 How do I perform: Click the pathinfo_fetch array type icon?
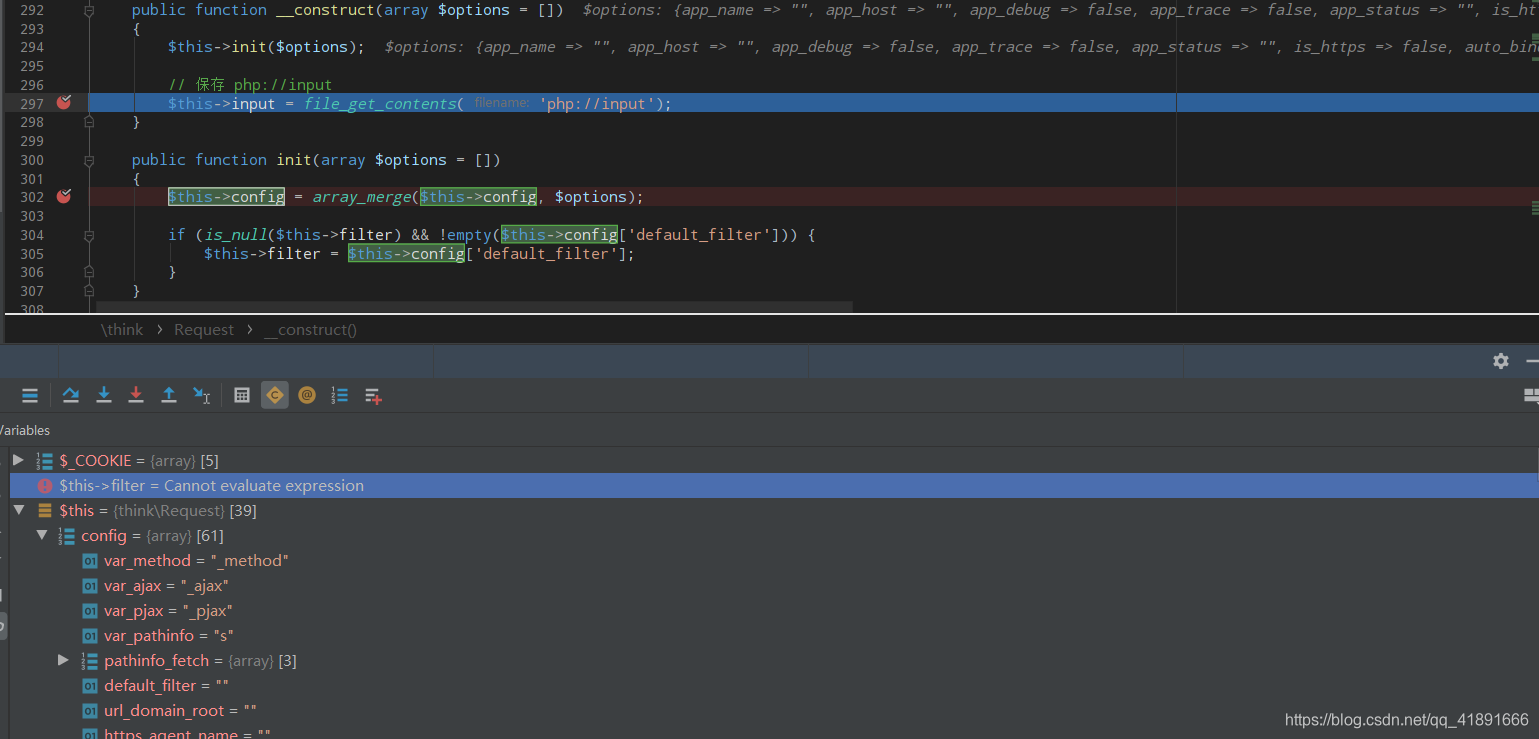tap(90, 660)
